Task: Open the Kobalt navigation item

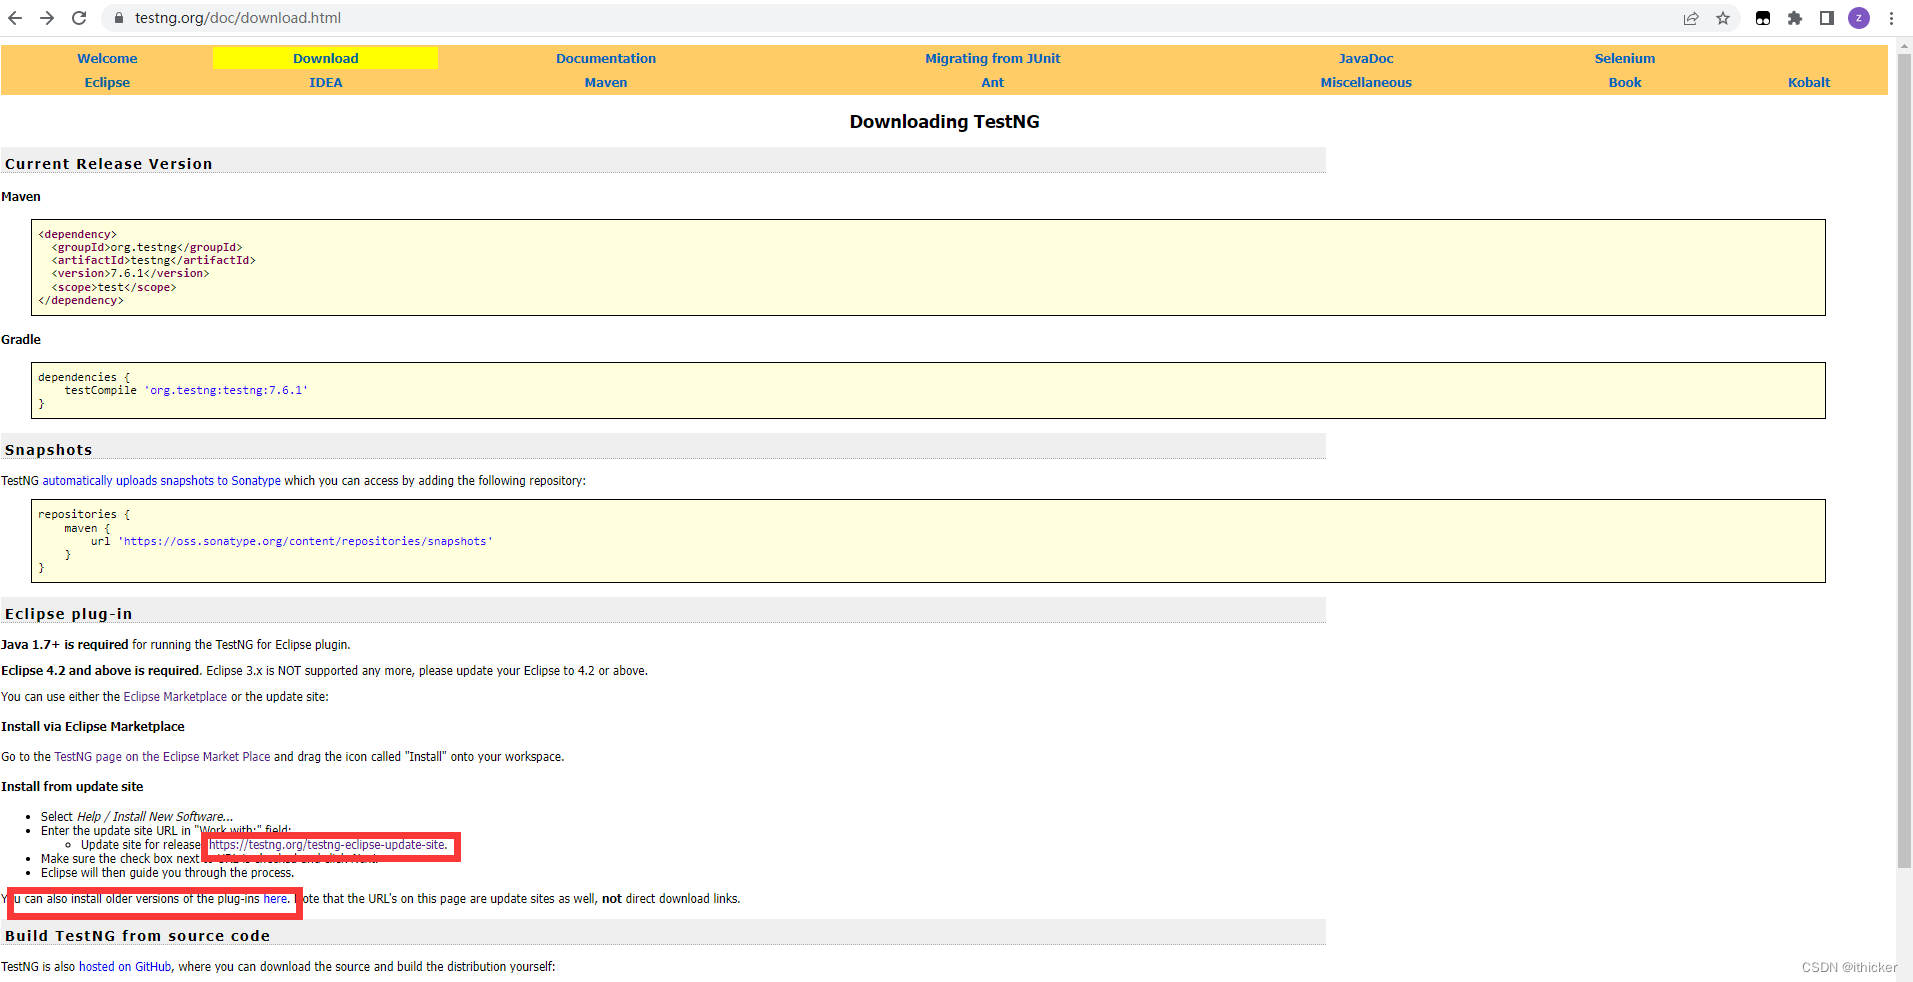Action: point(1808,82)
